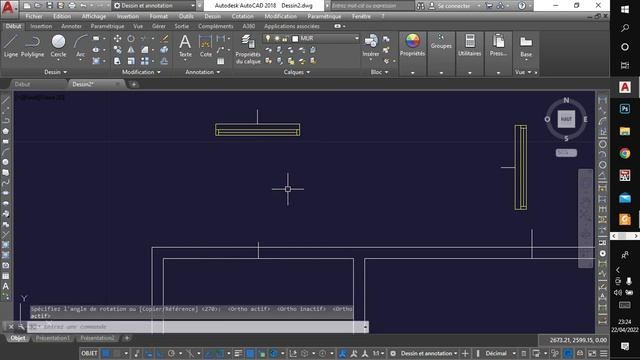
Task: Click the SCG dropdown below the ViewCube
Action: 566,153
